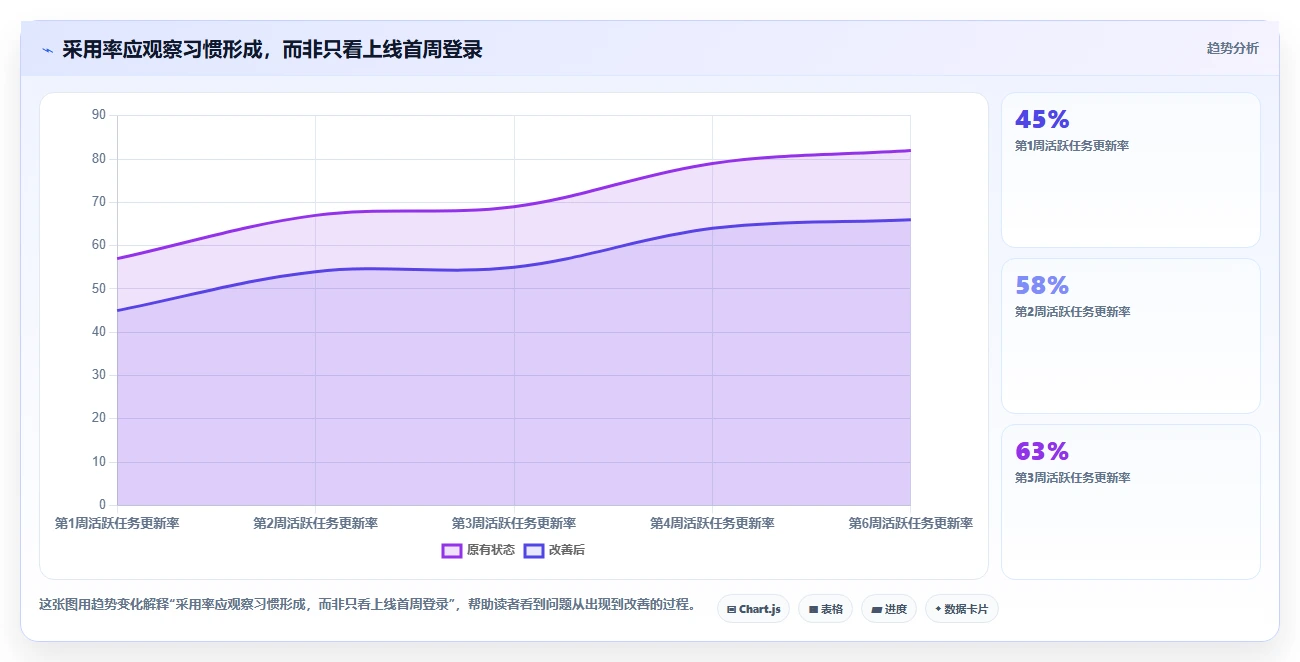The width and height of the screenshot is (1300, 662).
Task: Click the trend icon beside the title
Action: coord(47,50)
